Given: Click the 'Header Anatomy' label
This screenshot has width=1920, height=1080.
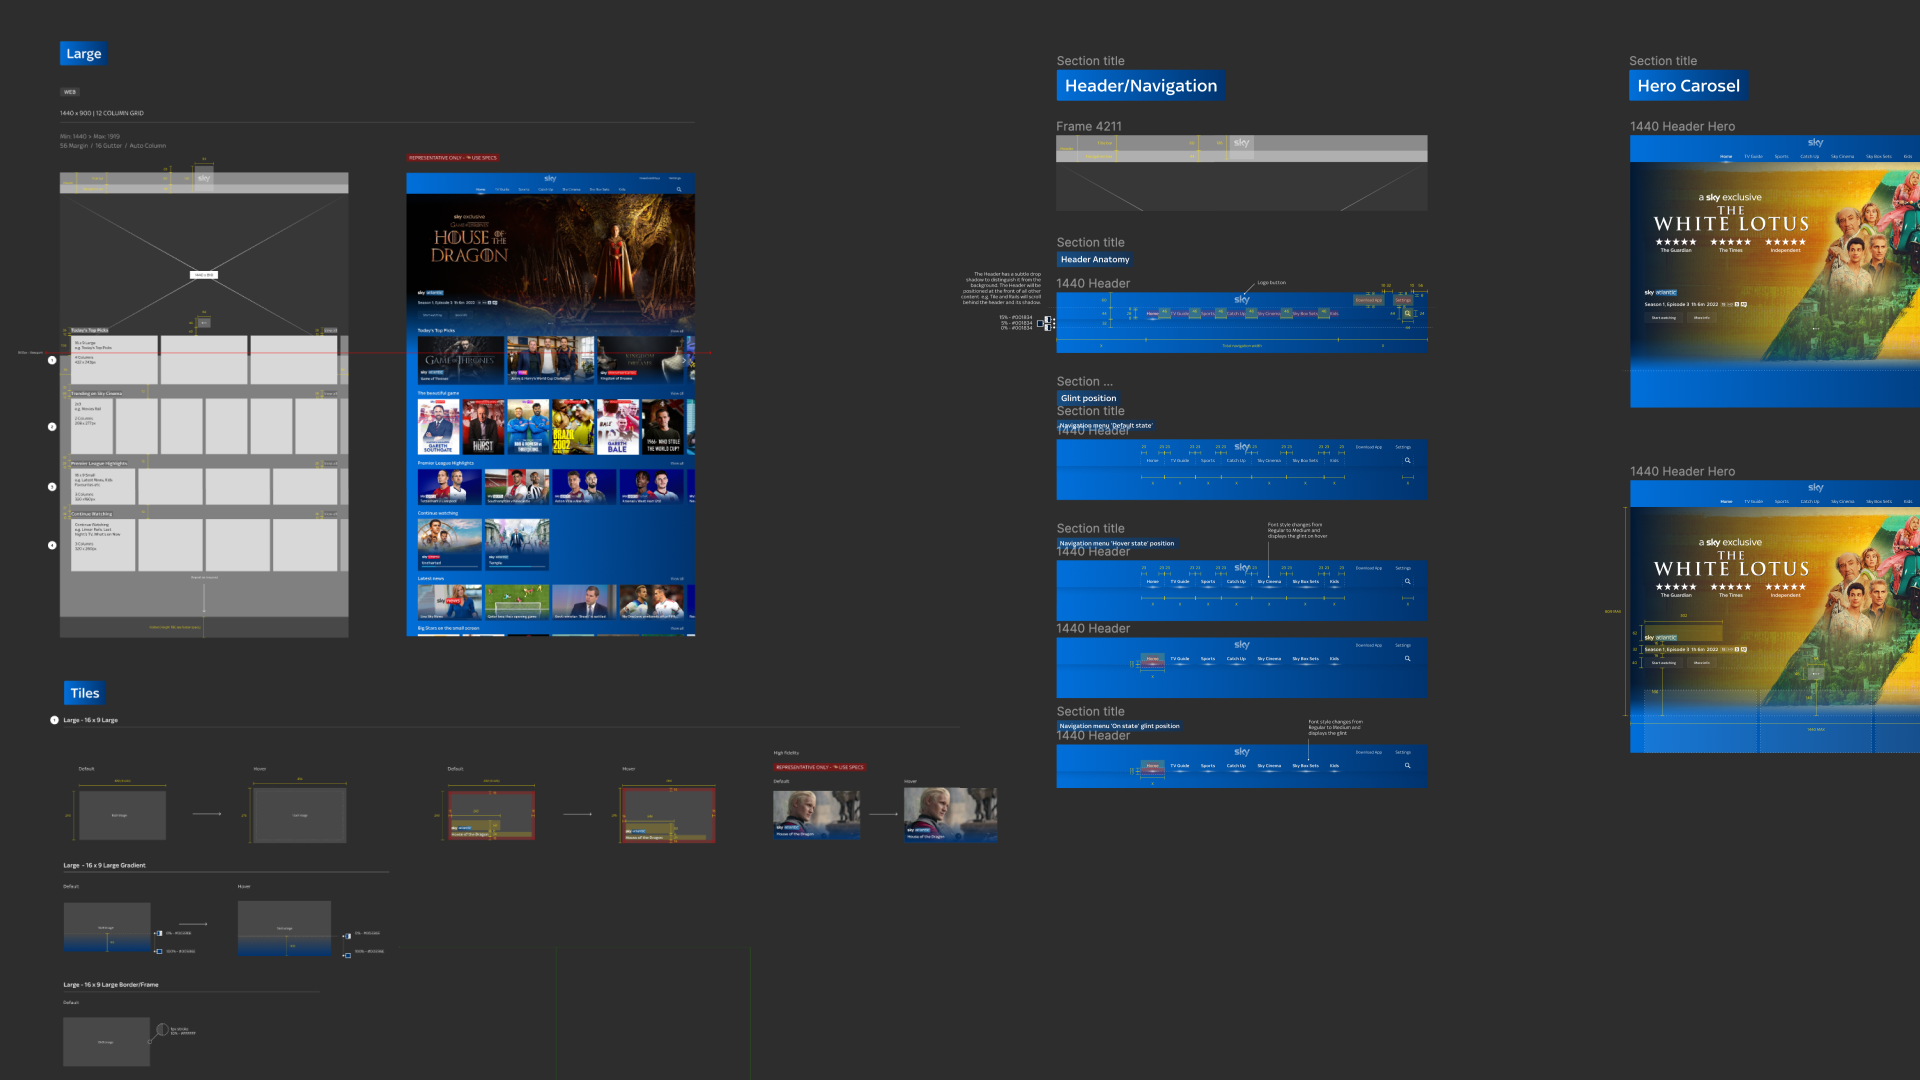Looking at the screenshot, I should pyautogui.click(x=1095, y=259).
